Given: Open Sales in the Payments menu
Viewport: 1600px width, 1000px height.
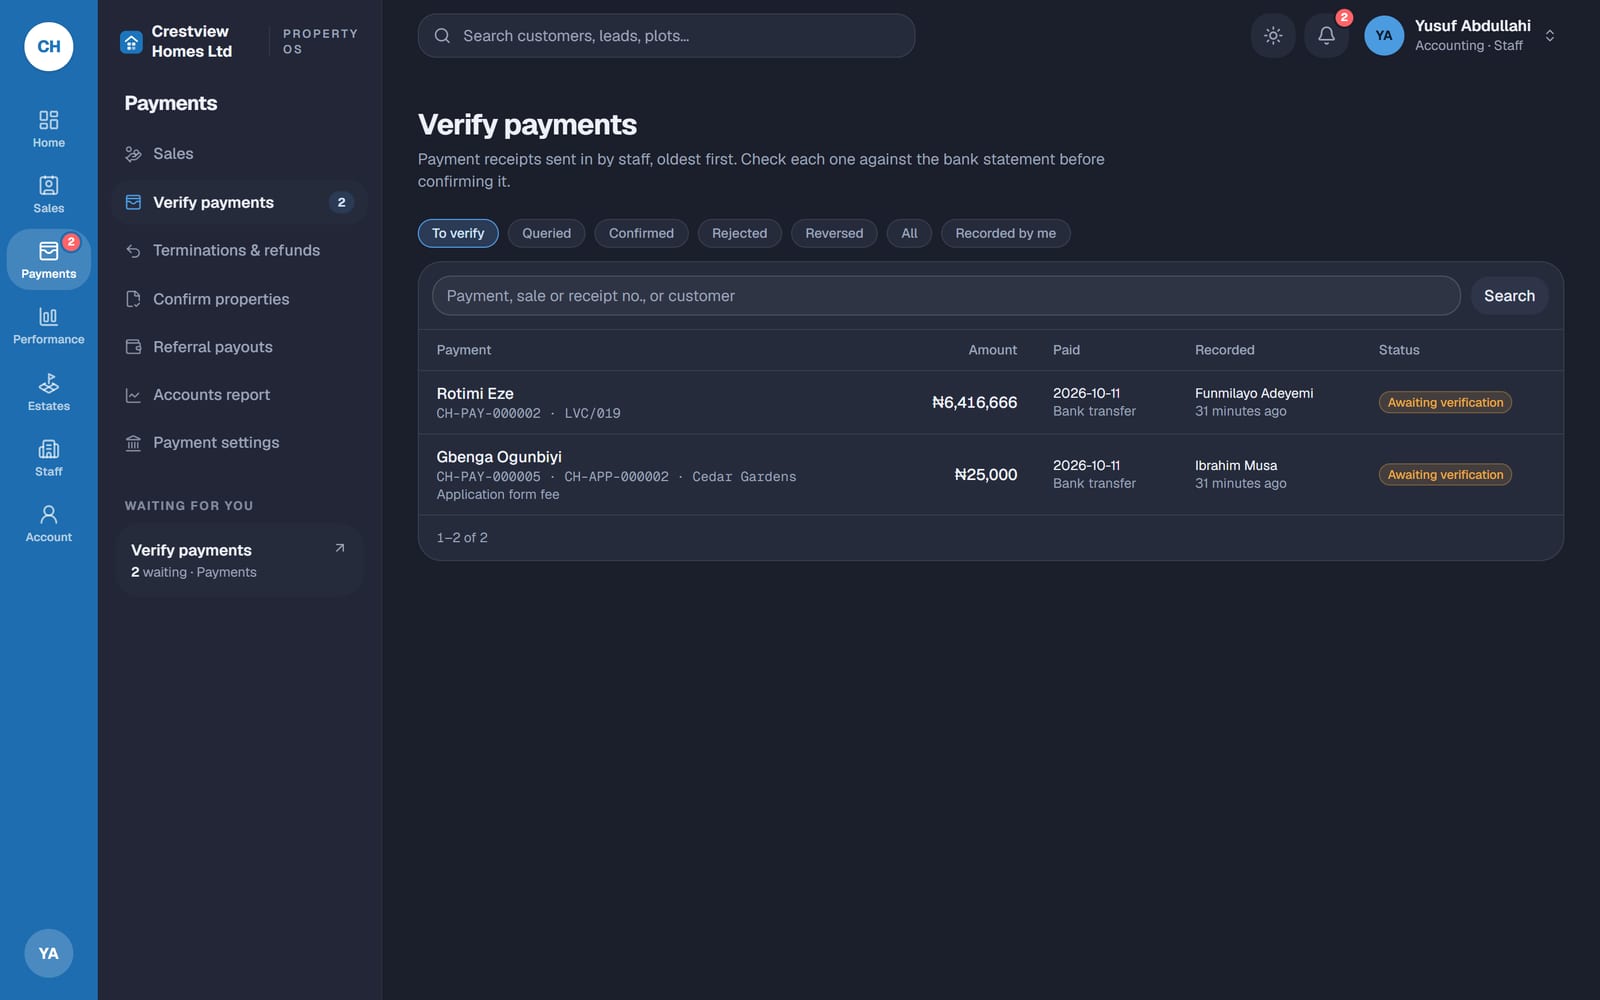Looking at the screenshot, I should point(239,154).
